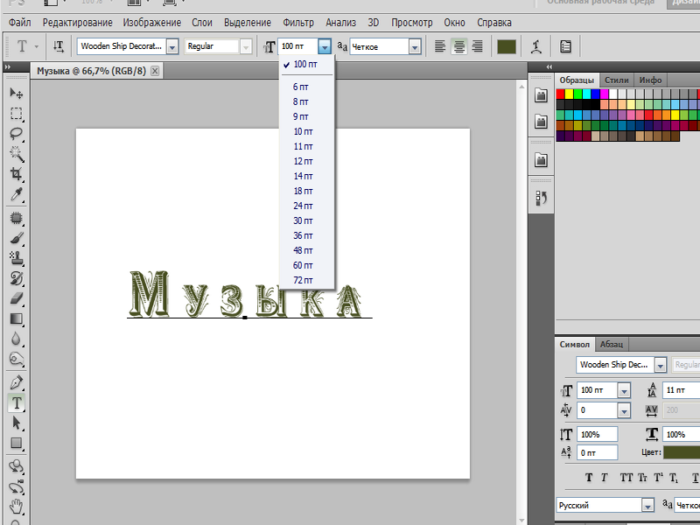This screenshot has width=700, height=525.
Task: Choose 36 пт from font size list
Action: (302, 236)
